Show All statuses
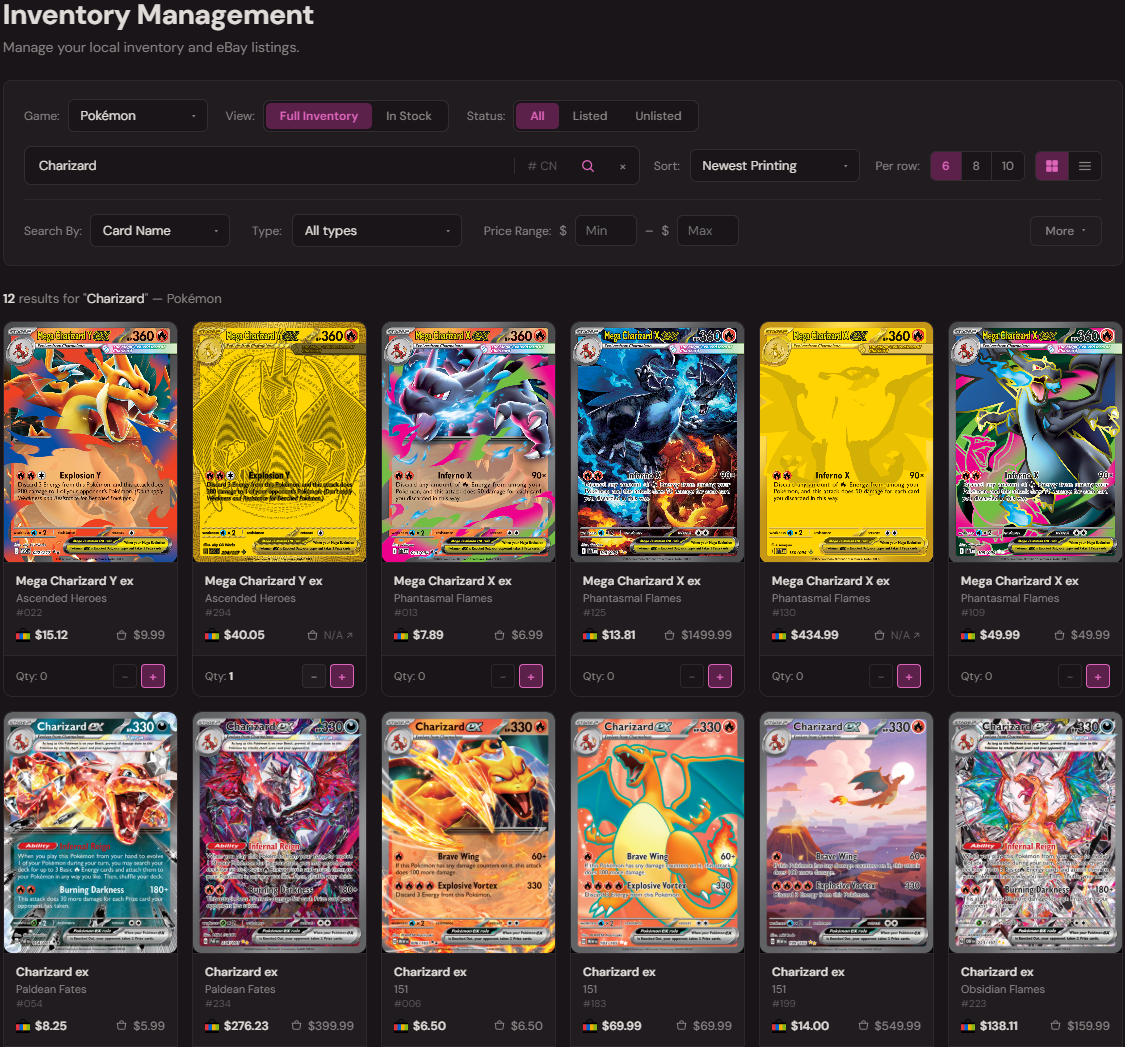The image size is (1125, 1047). tap(537, 116)
